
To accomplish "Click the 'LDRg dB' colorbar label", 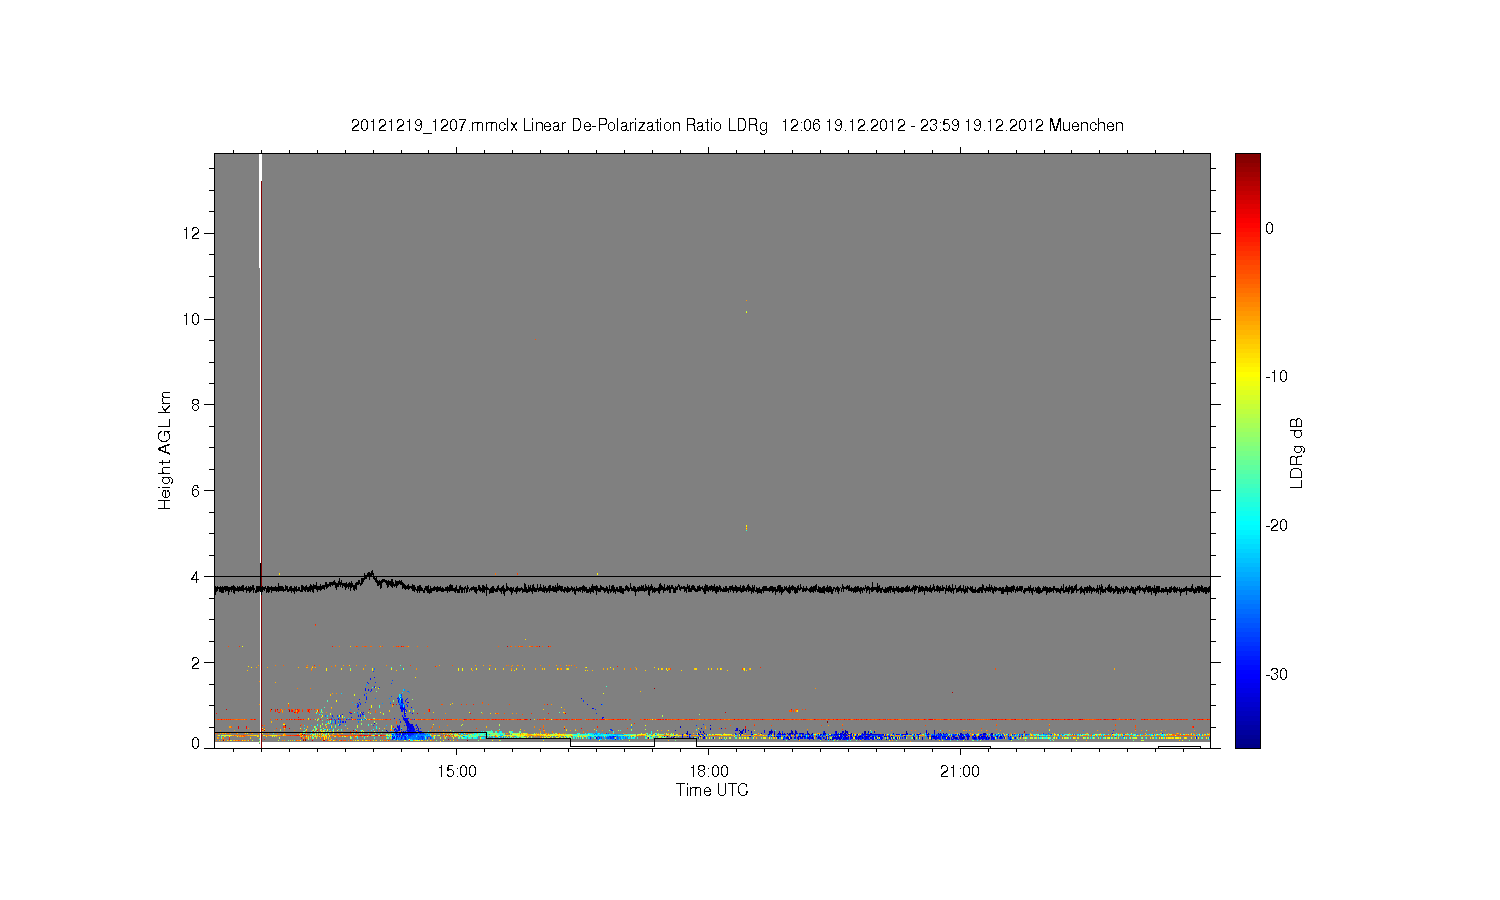I will pyautogui.click(x=1297, y=452).
